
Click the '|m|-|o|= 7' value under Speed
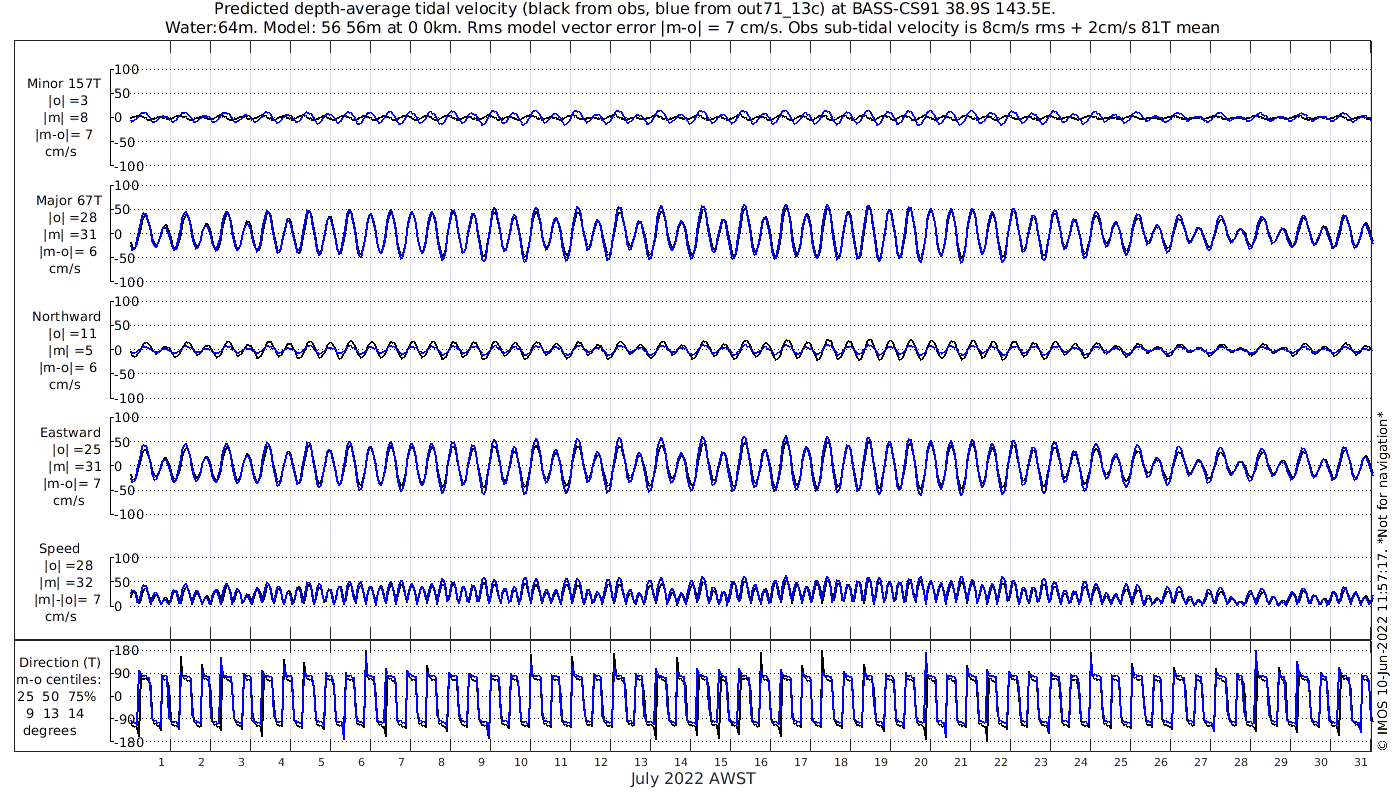click(x=65, y=600)
